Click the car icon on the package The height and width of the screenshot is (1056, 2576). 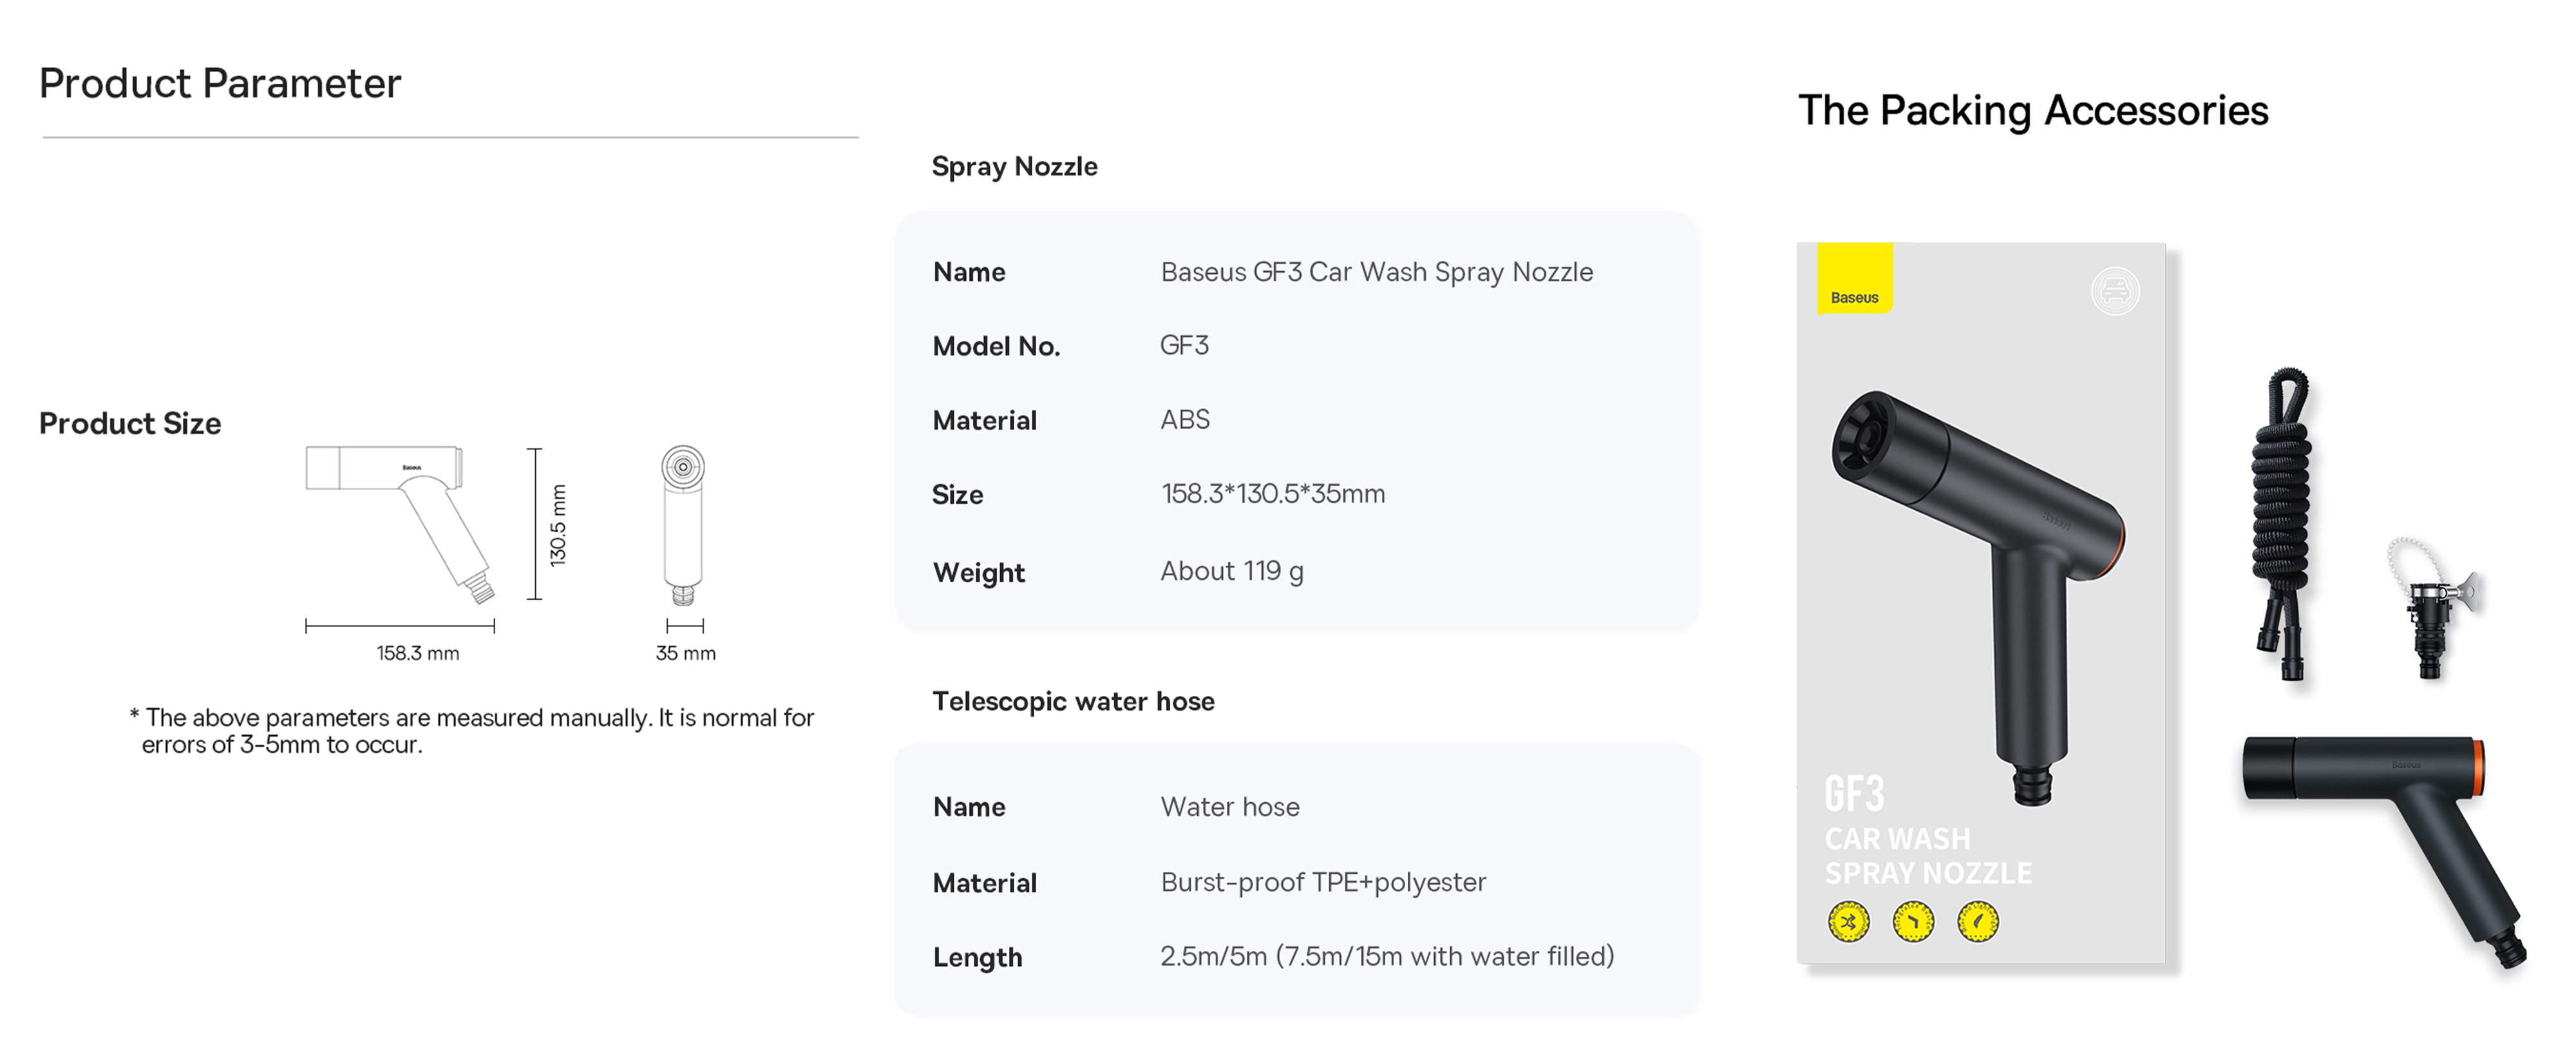[x=2115, y=292]
